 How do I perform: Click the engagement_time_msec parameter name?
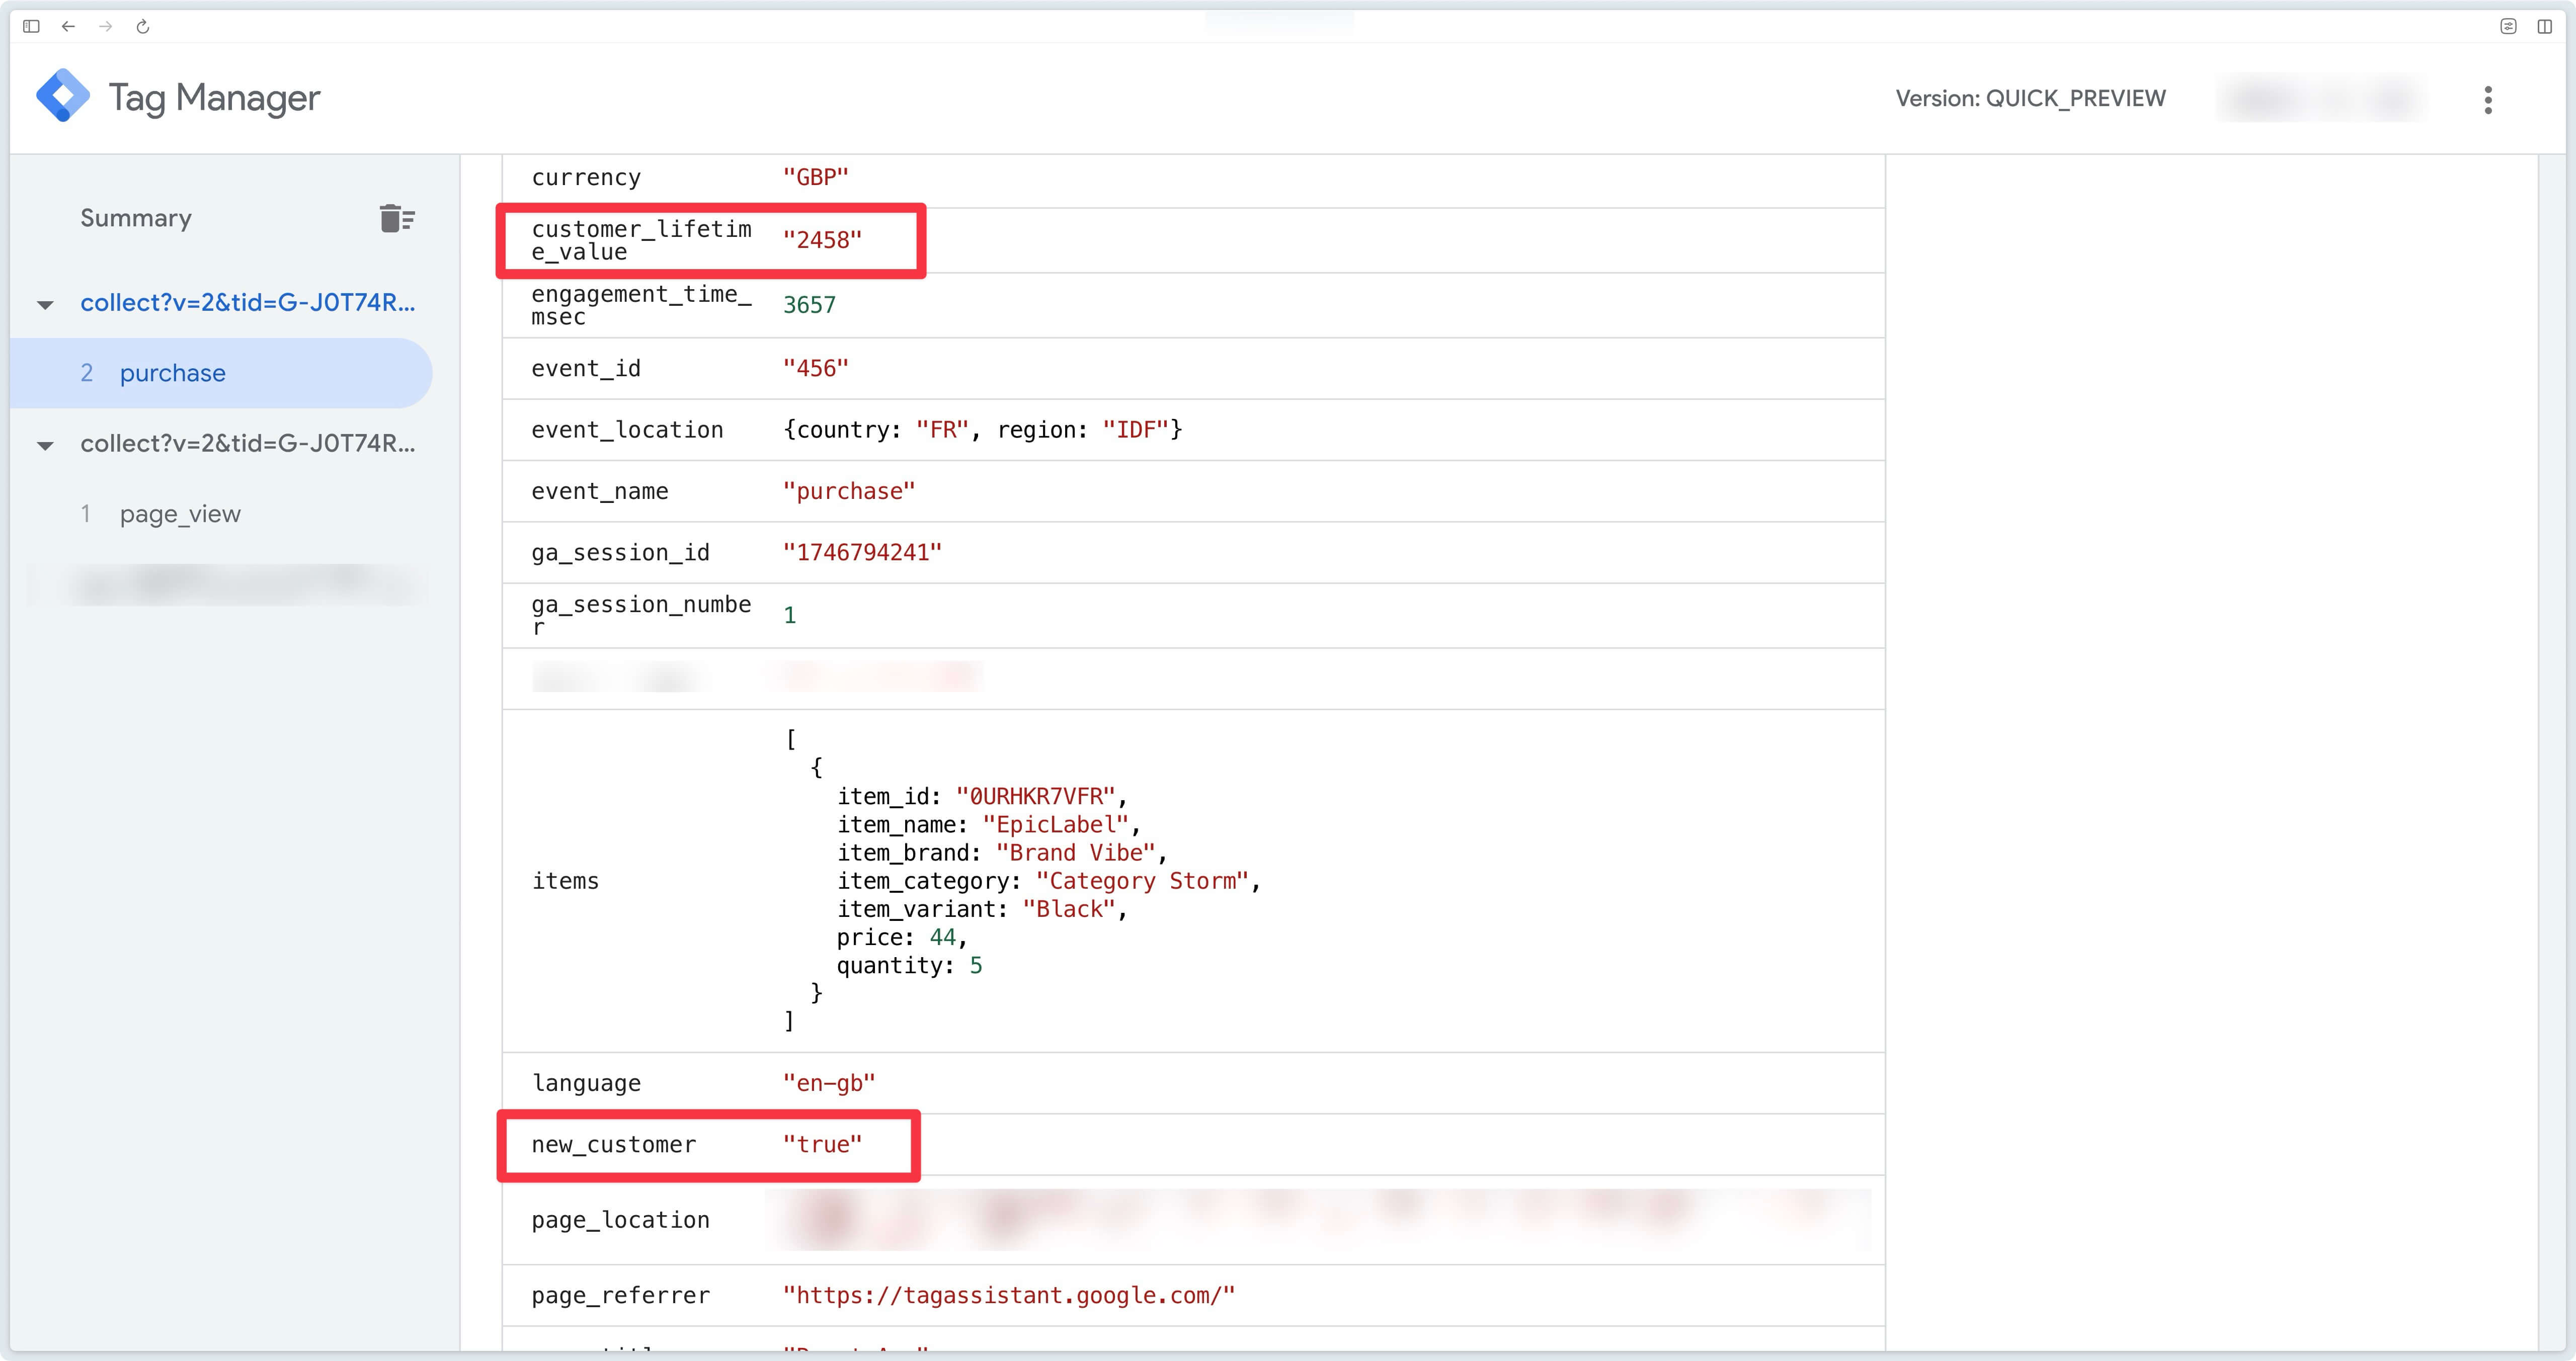coord(641,305)
